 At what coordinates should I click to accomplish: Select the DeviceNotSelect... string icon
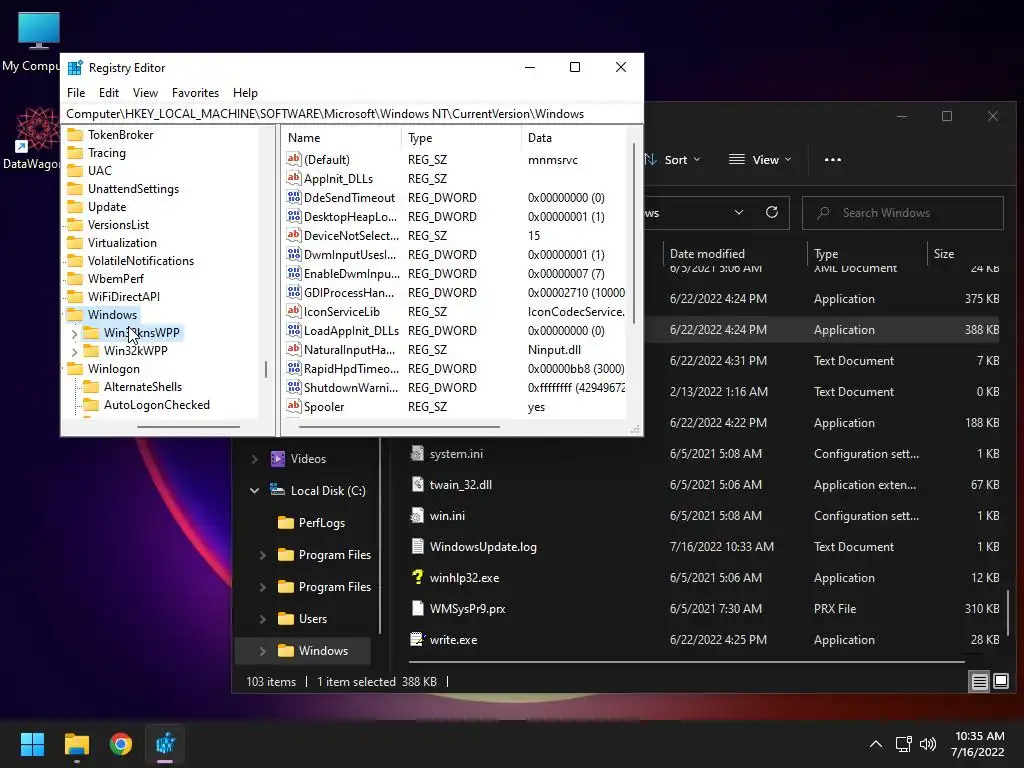(x=294, y=235)
